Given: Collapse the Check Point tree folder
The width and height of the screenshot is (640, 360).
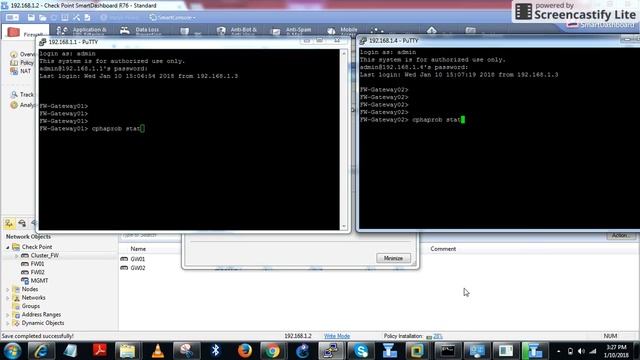Looking at the screenshot, I should (x=7, y=247).
